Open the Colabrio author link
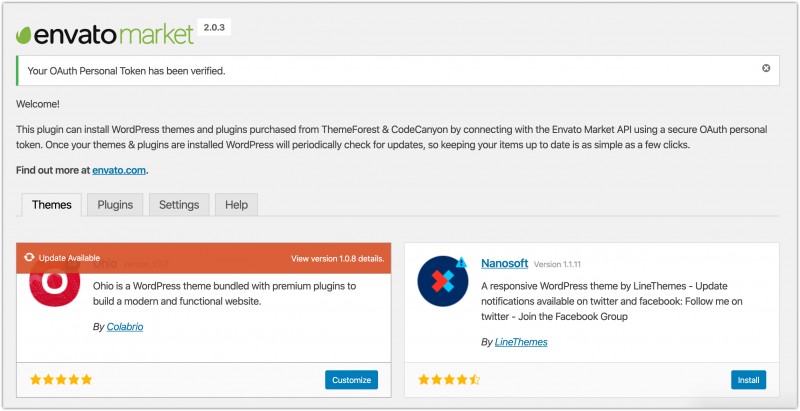The width and height of the screenshot is (800, 411). point(125,326)
